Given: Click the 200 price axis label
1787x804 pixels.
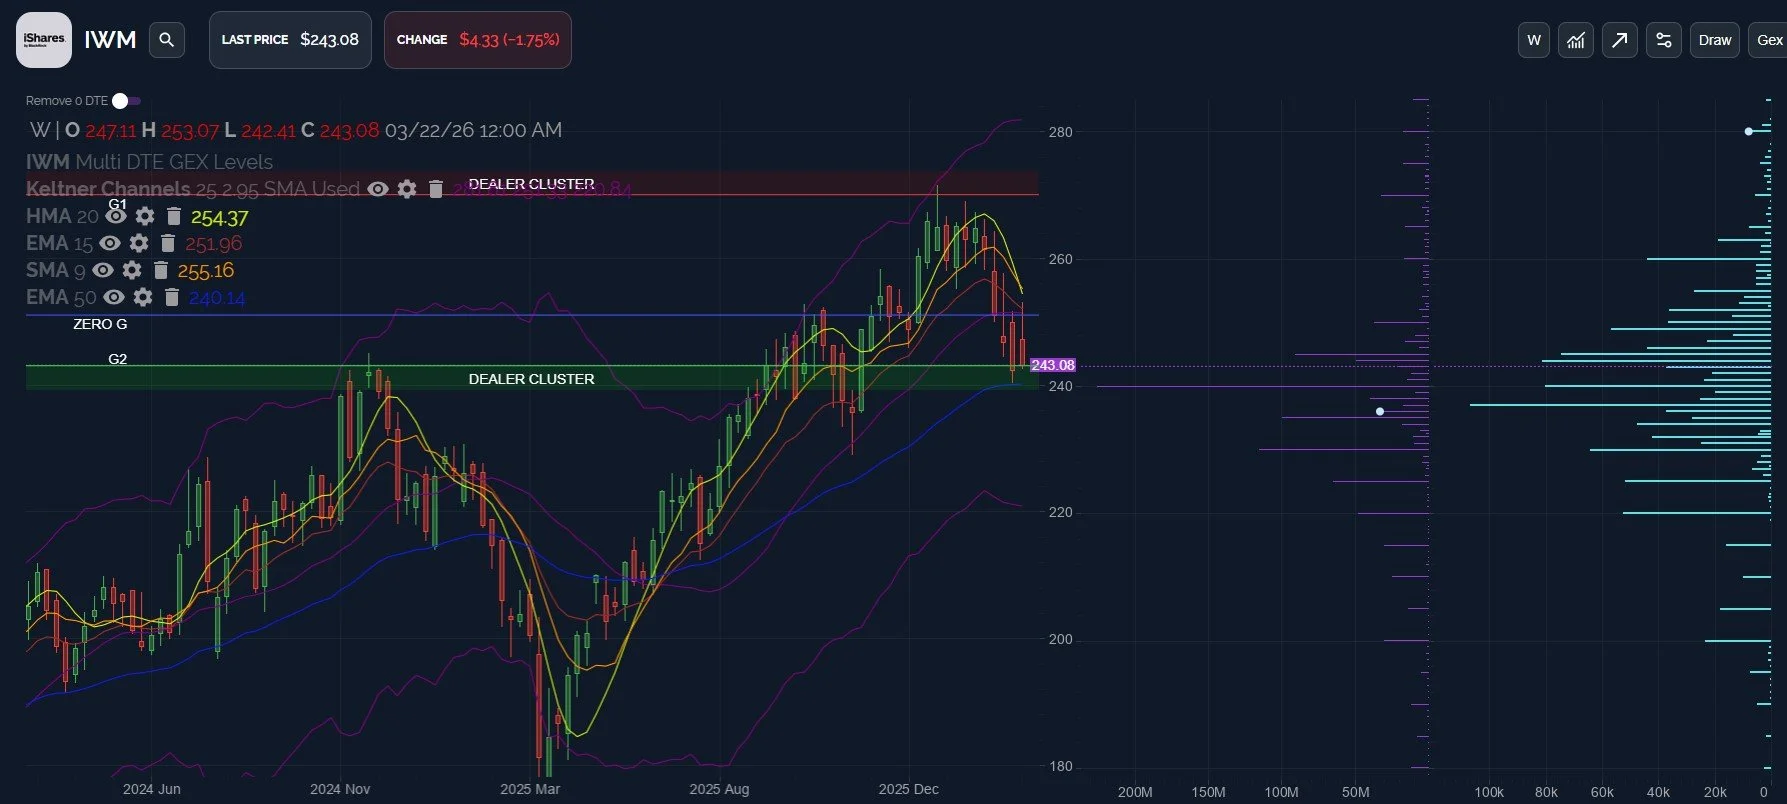Looking at the screenshot, I should point(1060,639).
